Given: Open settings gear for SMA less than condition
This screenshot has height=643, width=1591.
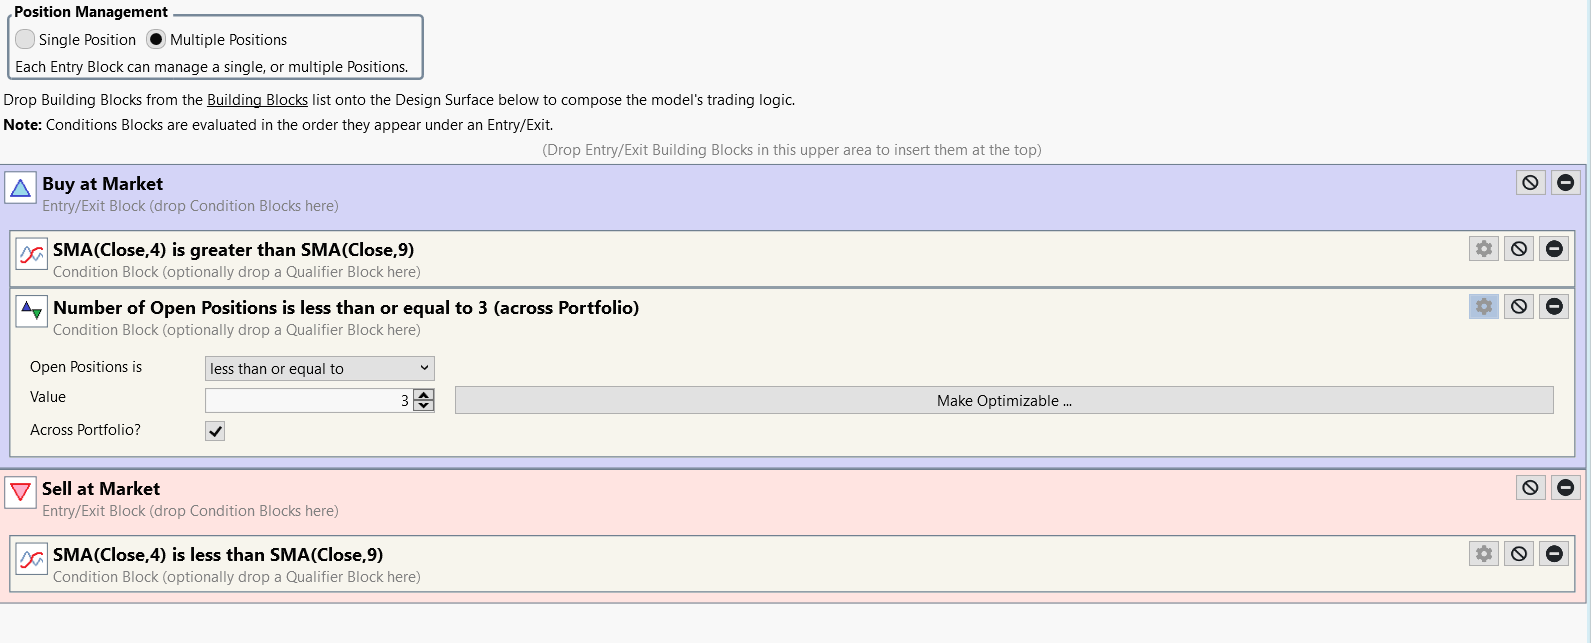Looking at the screenshot, I should (x=1484, y=554).
